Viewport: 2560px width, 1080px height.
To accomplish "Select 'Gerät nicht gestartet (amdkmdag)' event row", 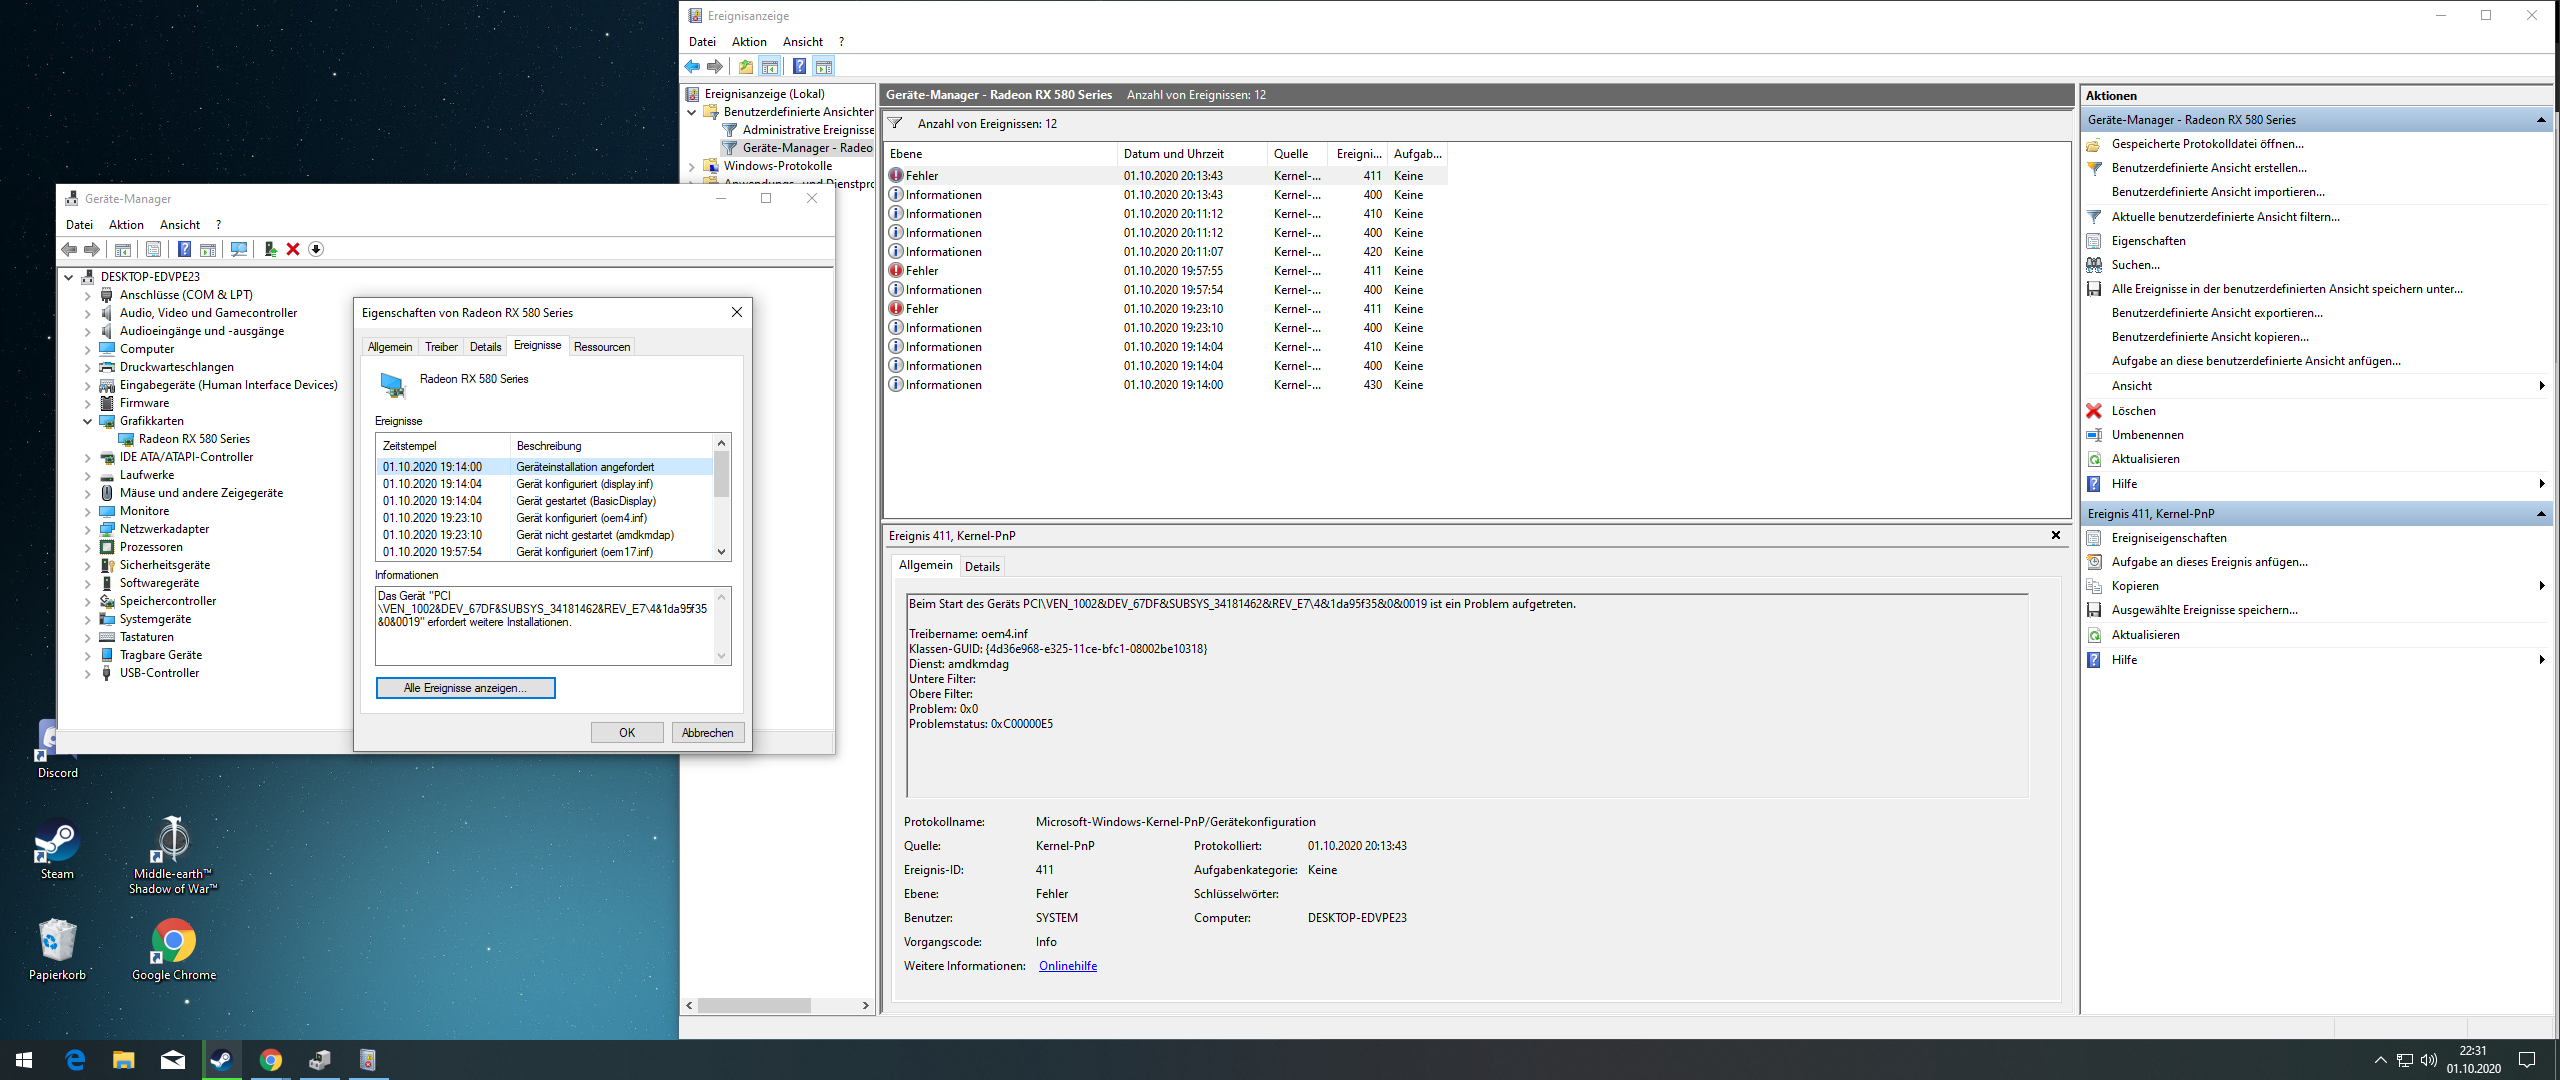I will [x=545, y=535].
